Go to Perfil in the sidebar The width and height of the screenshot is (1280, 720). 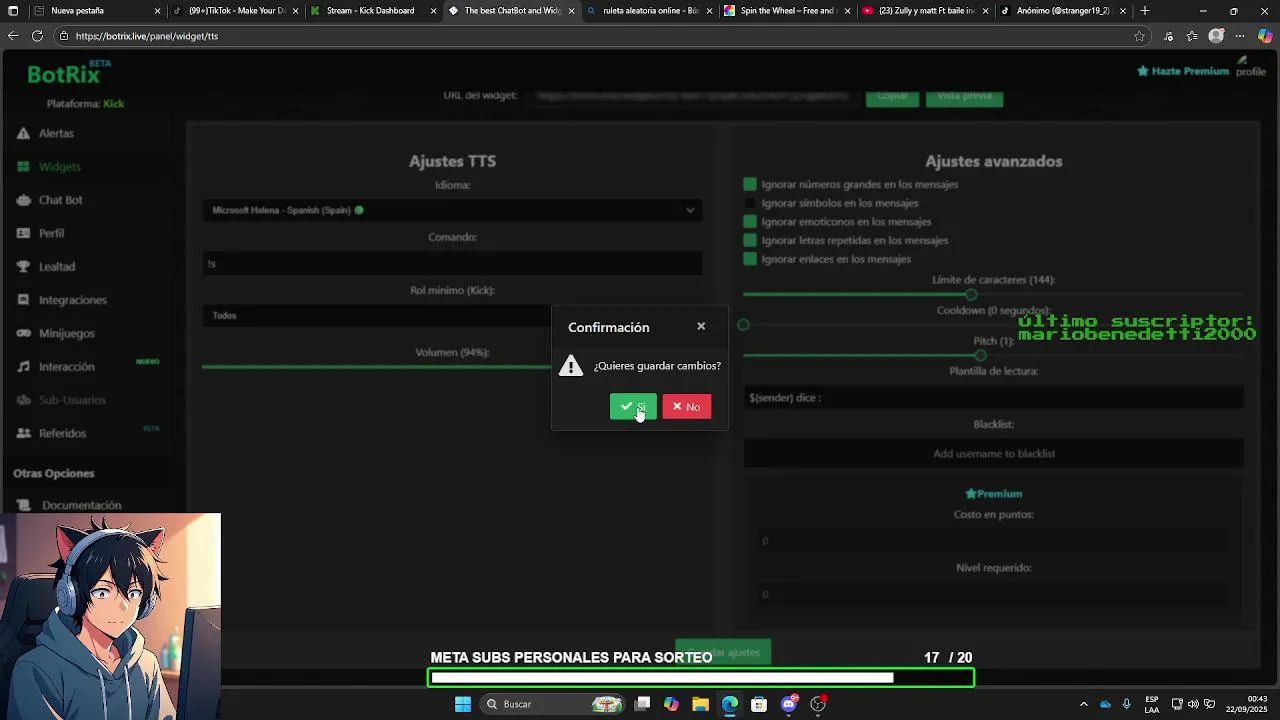(x=51, y=233)
